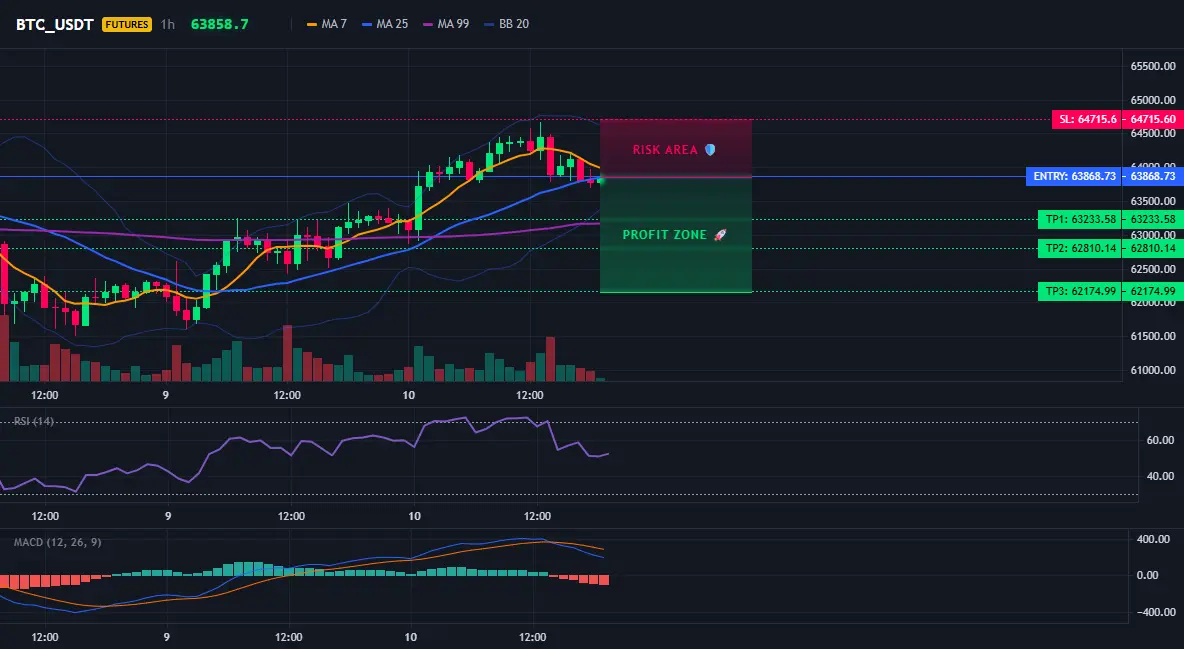Click date label 10 on main chart axis
Screen dimensions: 1184x649
pos(409,395)
